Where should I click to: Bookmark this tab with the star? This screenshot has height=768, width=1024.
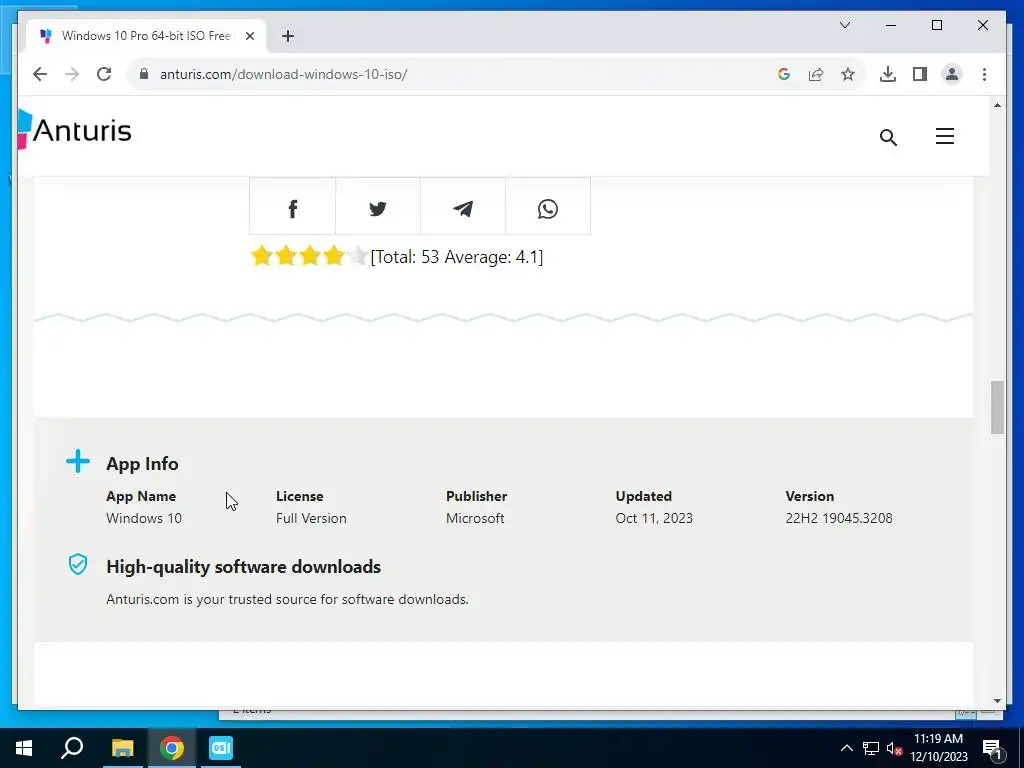pos(848,74)
